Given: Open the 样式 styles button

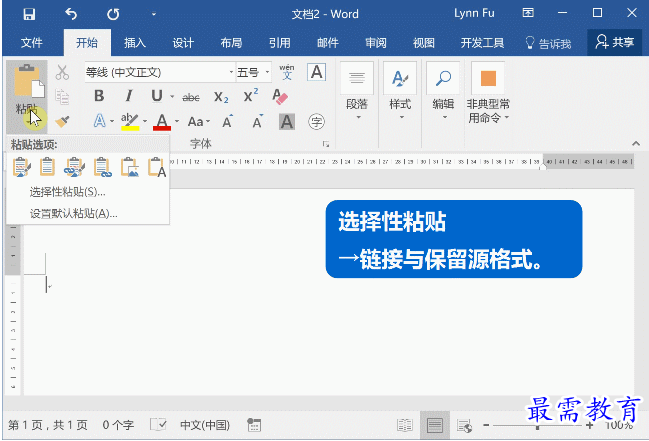Looking at the screenshot, I should click(x=400, y=92).
